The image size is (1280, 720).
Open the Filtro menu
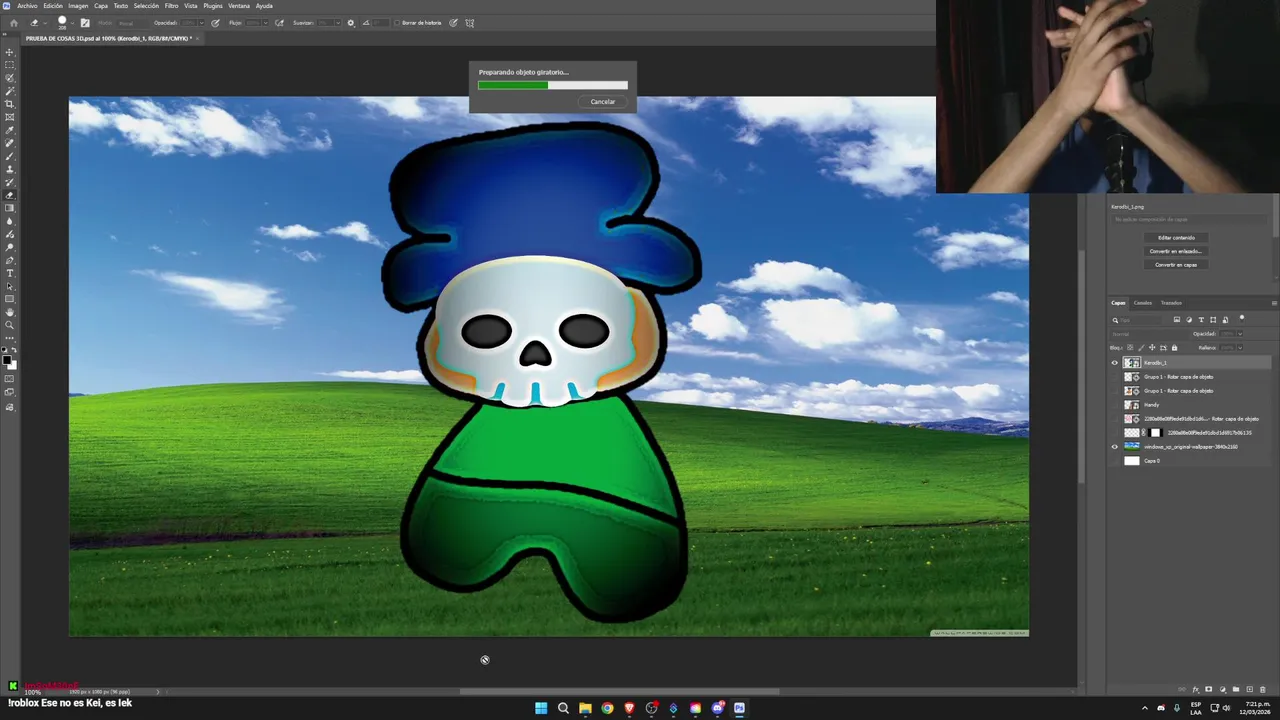pos(171,6)
